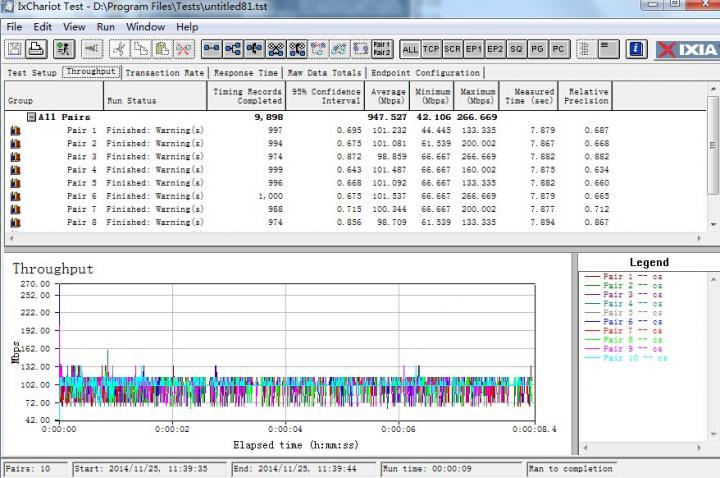Collapse the All Pairs group

31,117
